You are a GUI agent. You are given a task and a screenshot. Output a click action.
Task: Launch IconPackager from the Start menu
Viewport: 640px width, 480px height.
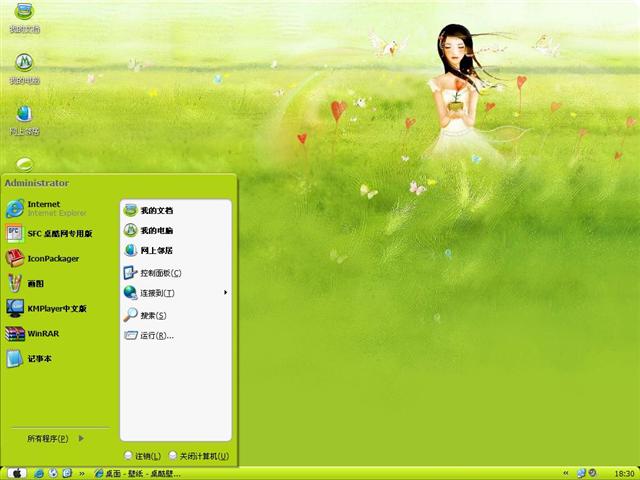tap(42, 258)
